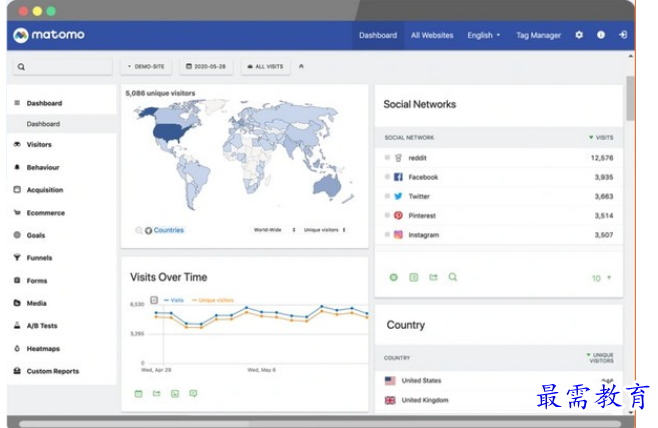This screenshot has width=658, height=428.
Task: Click the info icon in top bar
Action: (601, 35)
